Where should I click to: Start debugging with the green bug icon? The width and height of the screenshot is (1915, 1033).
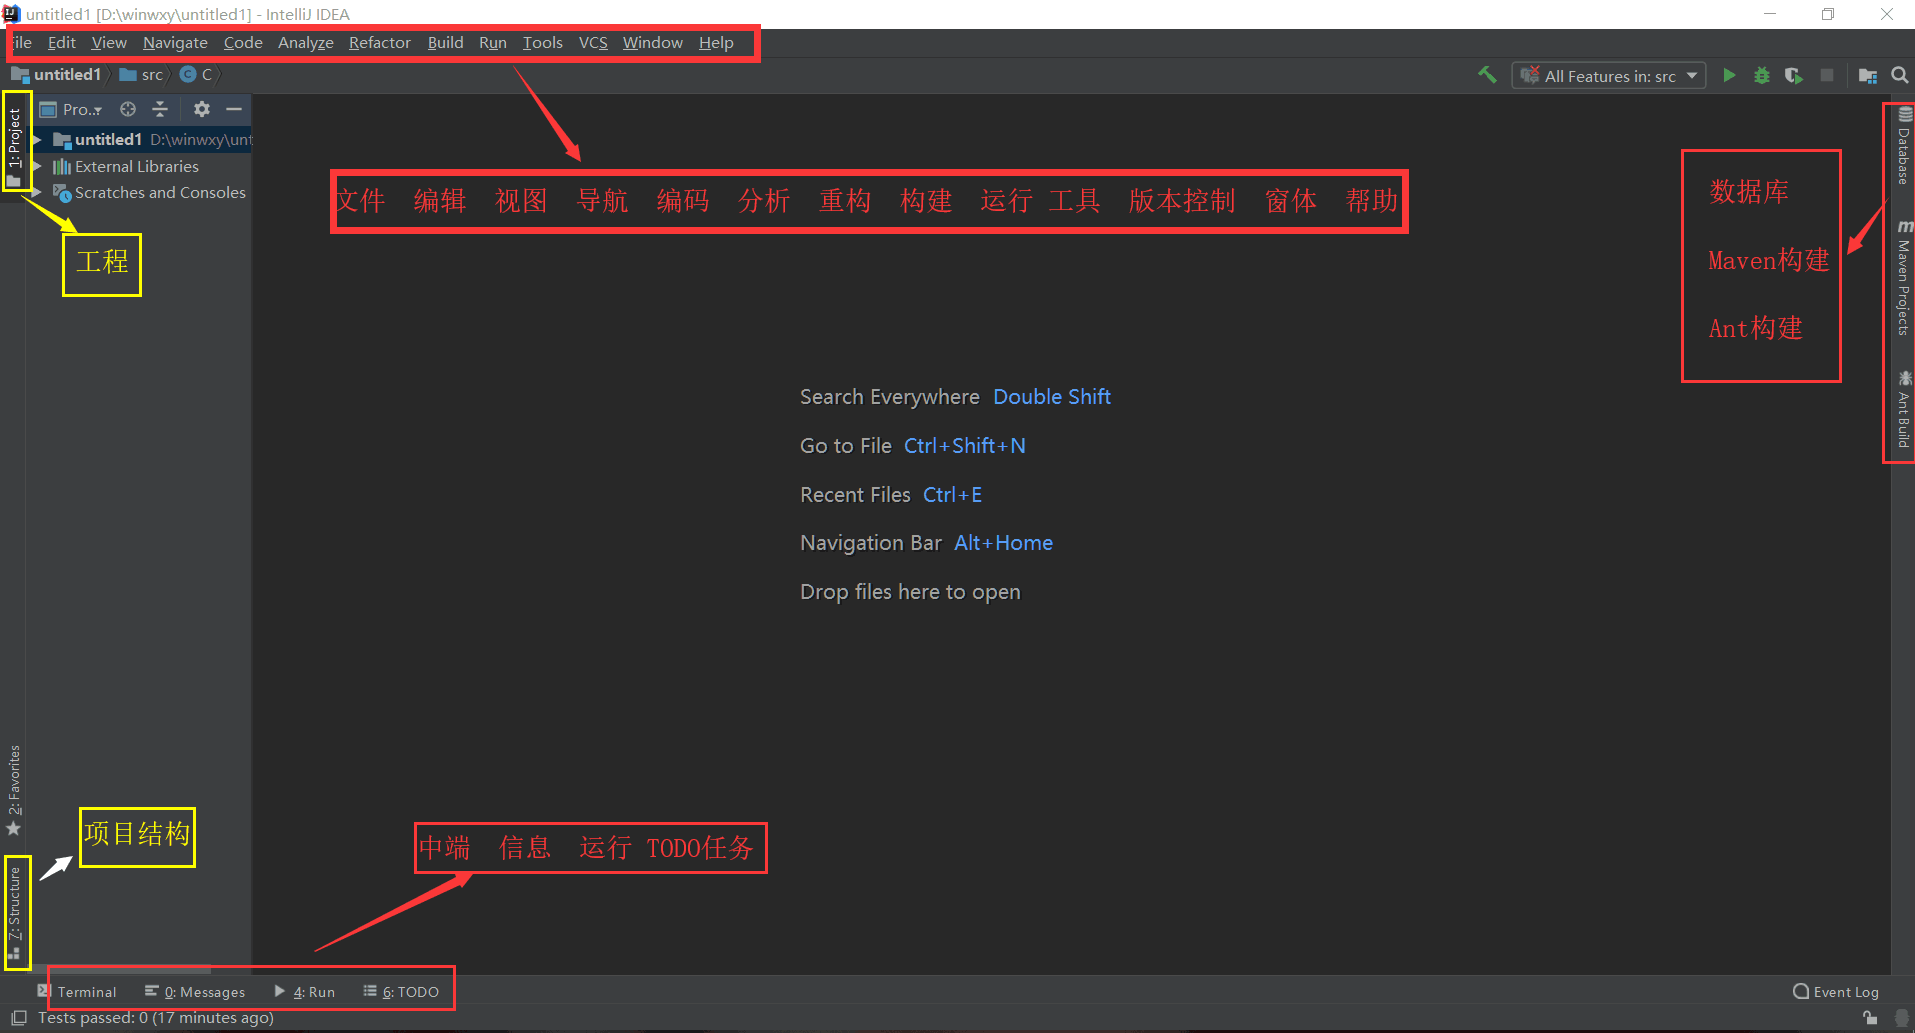point(1762,75)
